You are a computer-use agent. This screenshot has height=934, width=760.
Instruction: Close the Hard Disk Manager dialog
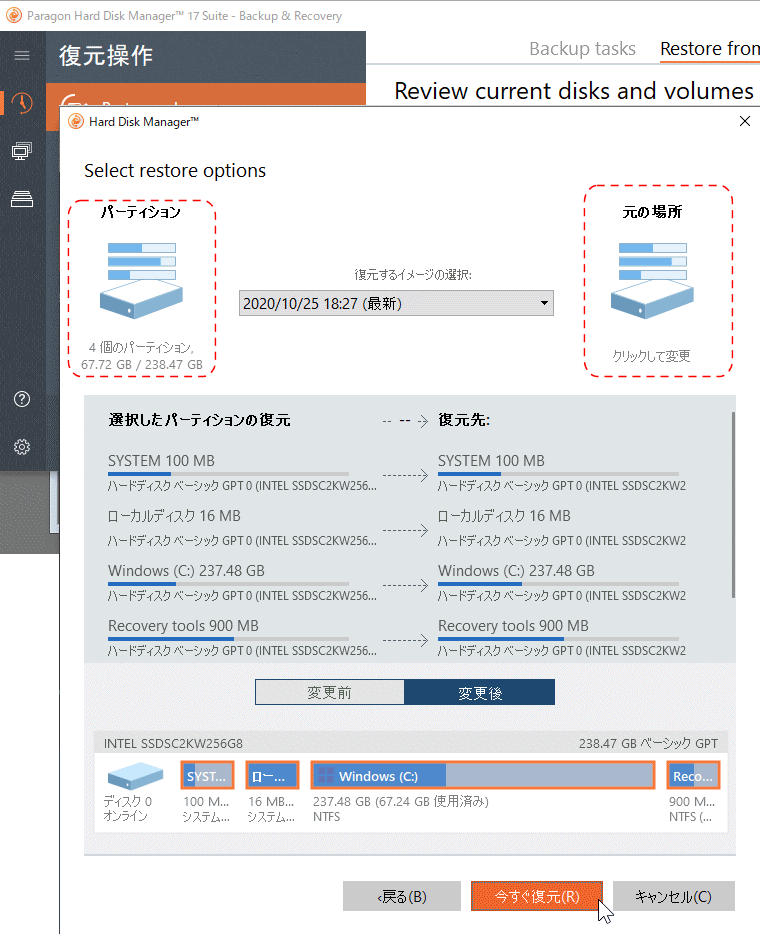click(743, 121)
